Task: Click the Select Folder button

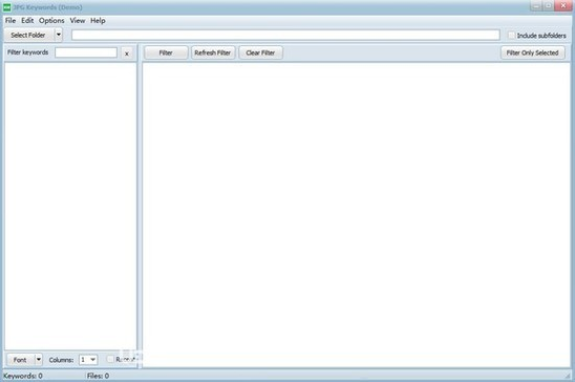Action: pyautogui.click(x=29, y=35)
